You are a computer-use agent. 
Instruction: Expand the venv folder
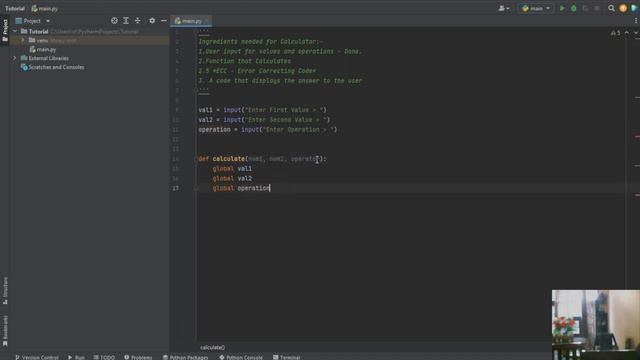(23, 40)
